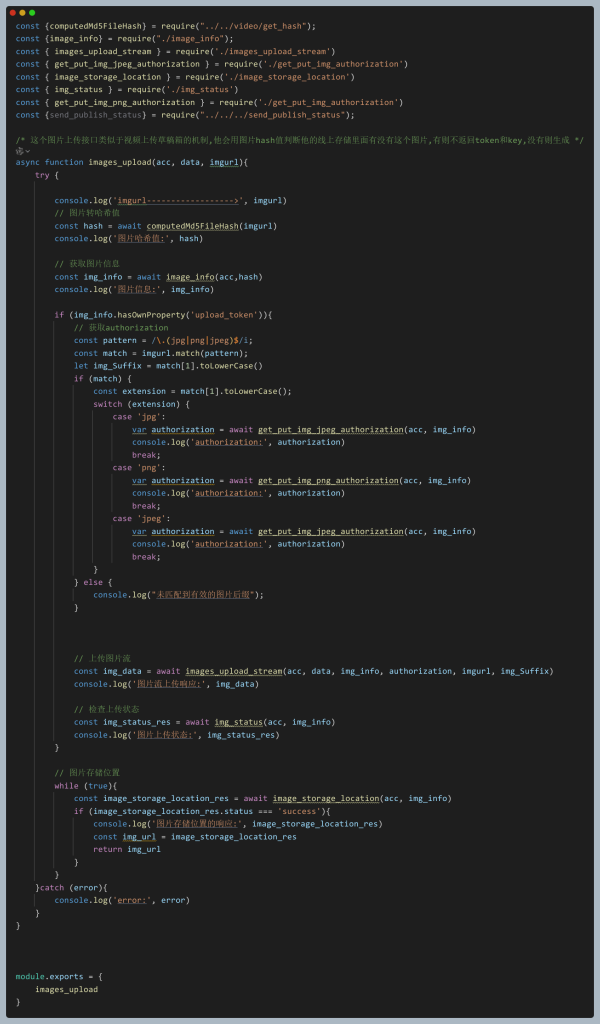Click the red close dot
The height and width of the screenshot is (1024, 600).
coord(13,13)
